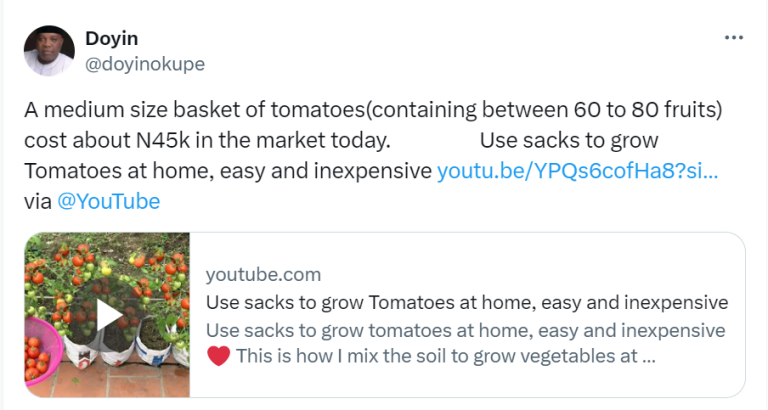Click the 'cost about N45k' tweet line
The width and height of the screenshot is (768, 410).
(x=206, y=139)
